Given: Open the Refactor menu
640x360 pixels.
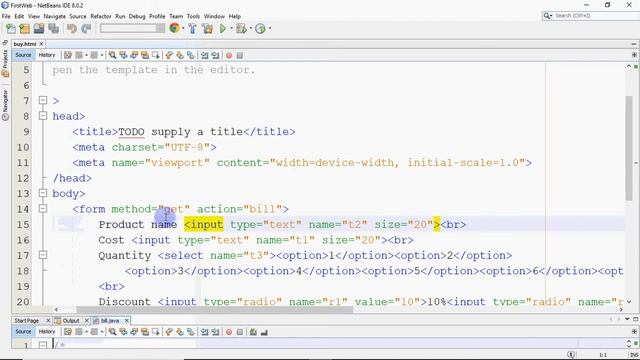Looking at the screenshot, I should [x=101, y=16].
